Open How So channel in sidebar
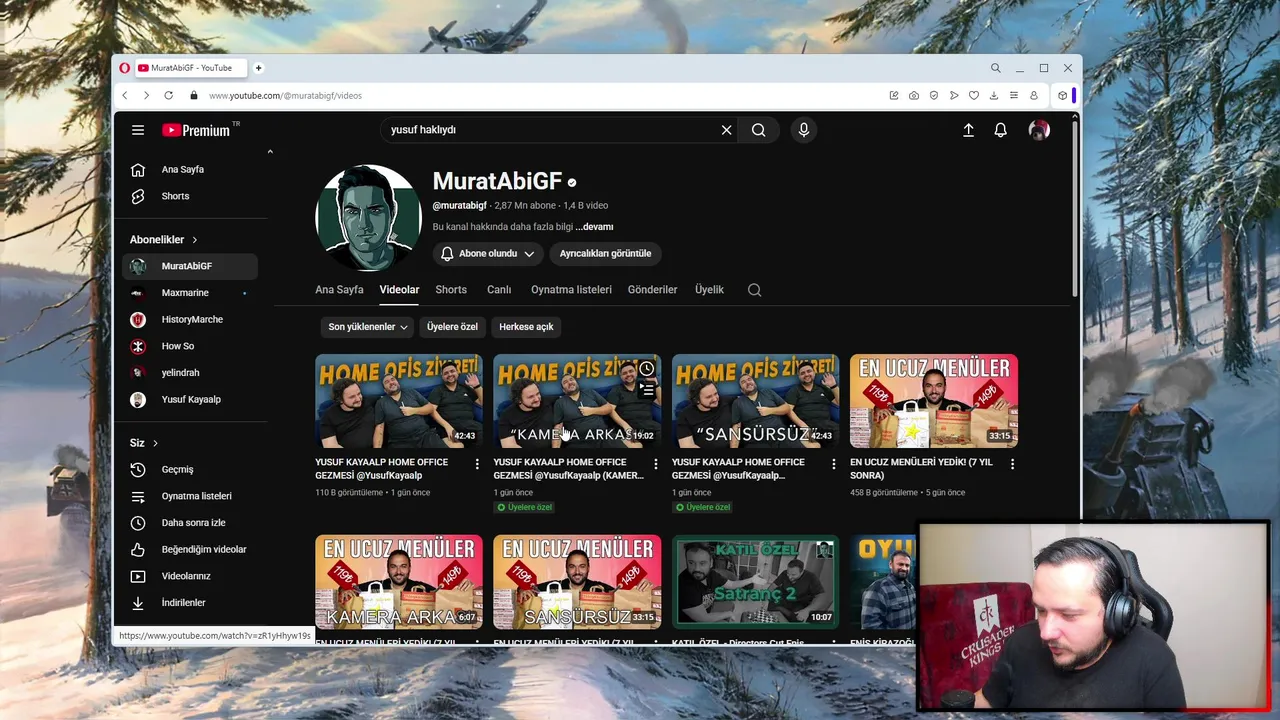 (x=190, y=346)
